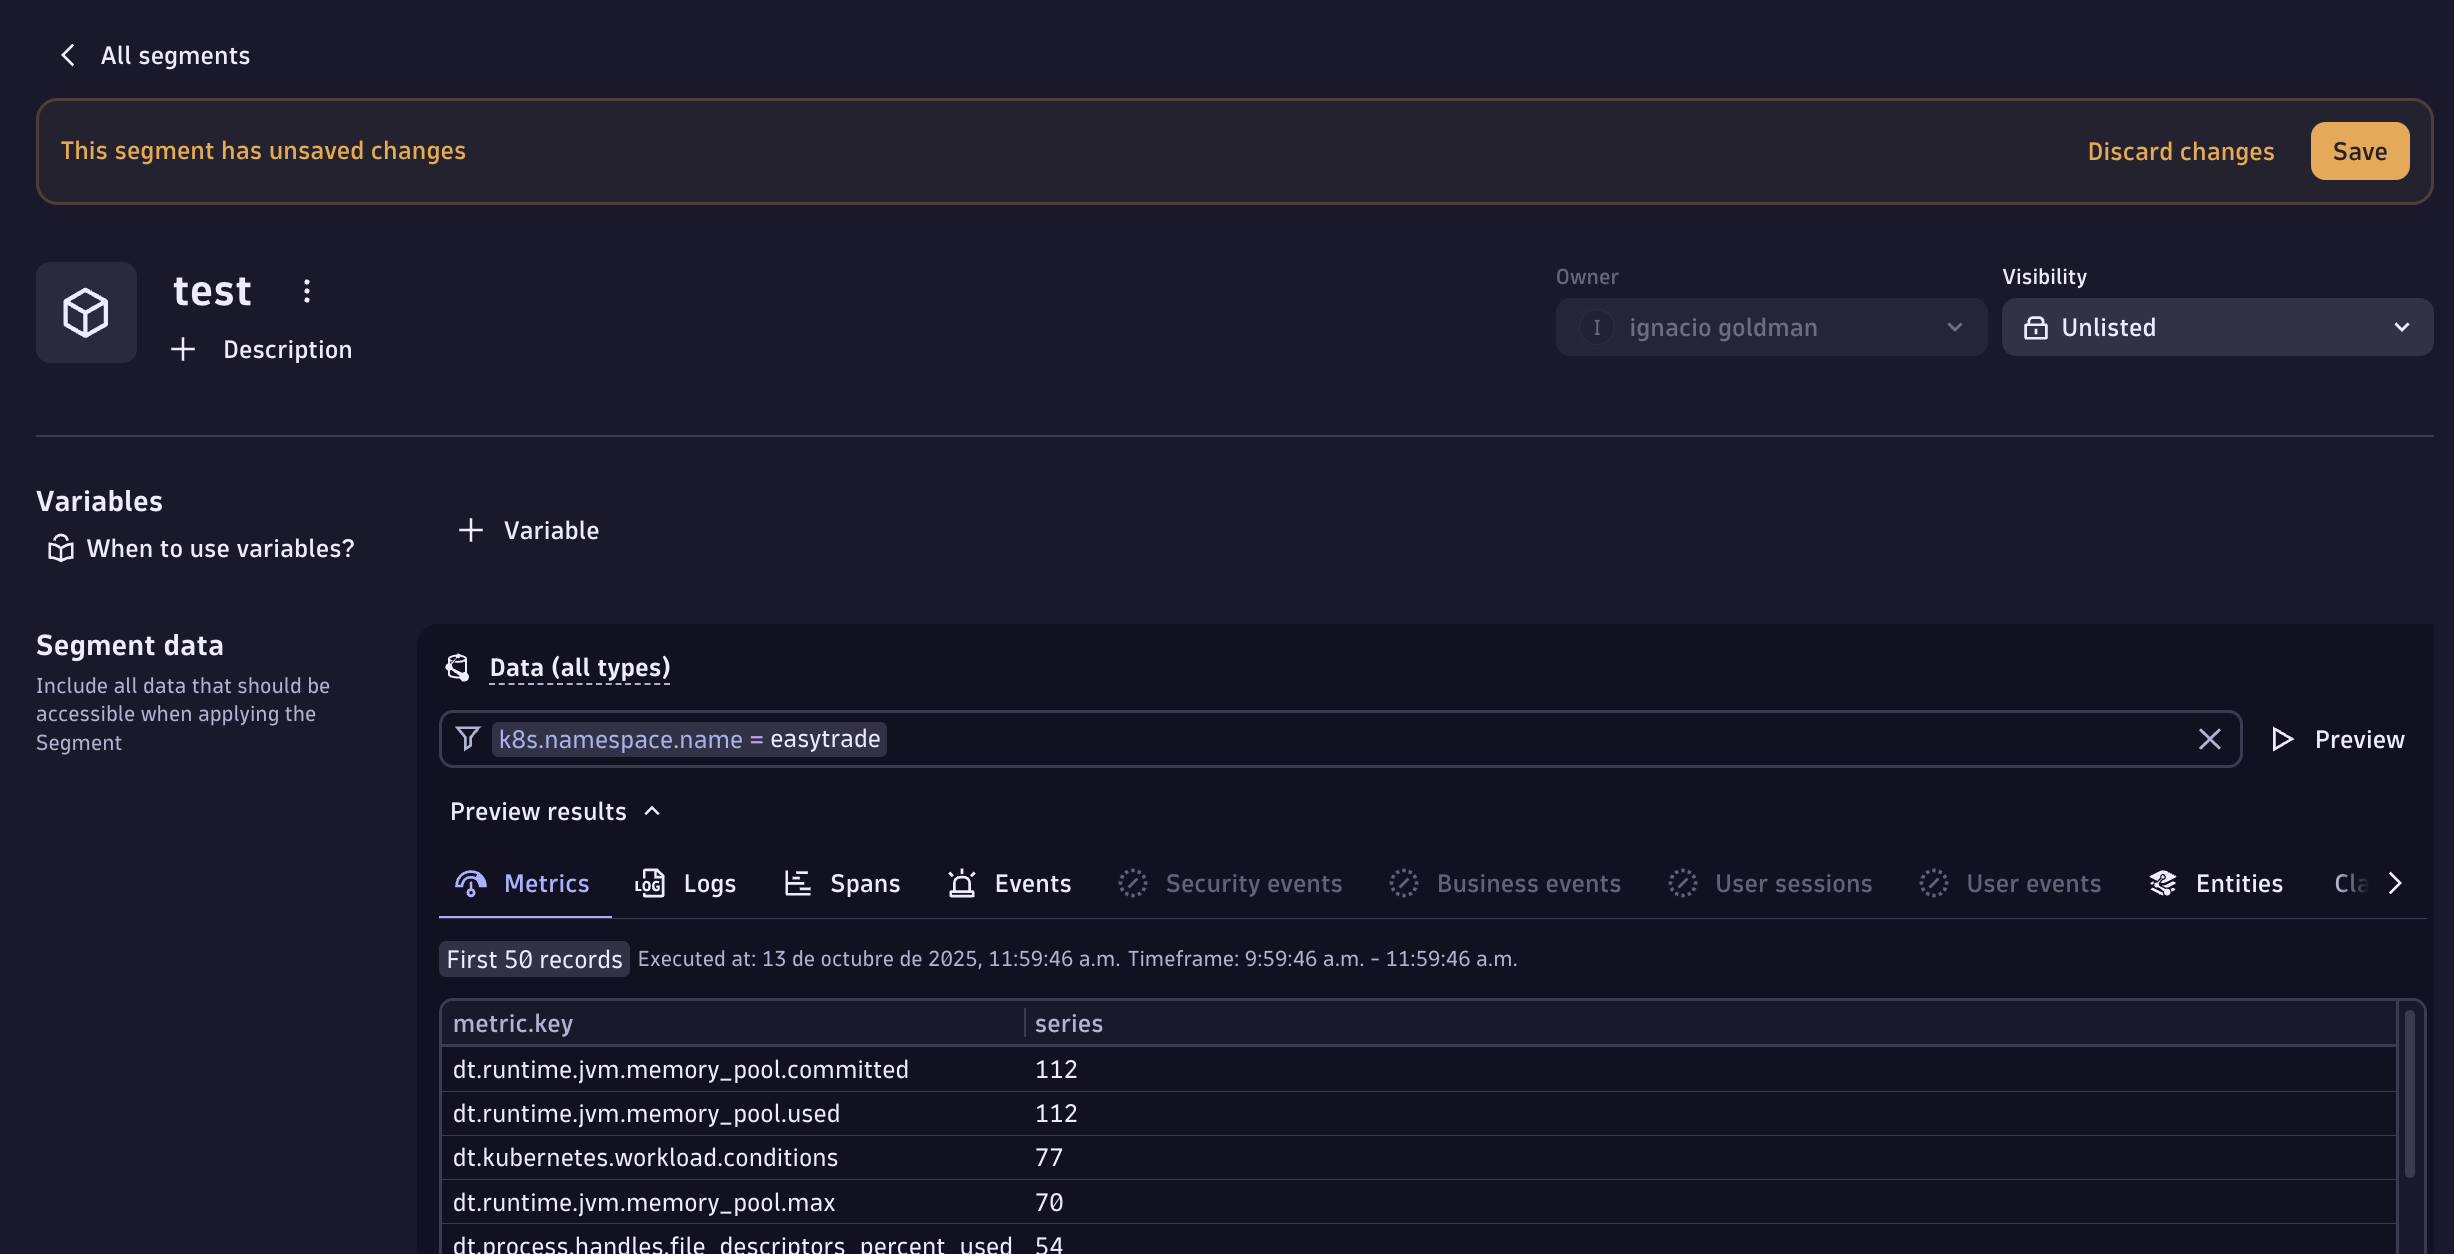Open the three-dot menu next to test
The image size is (2454, 1254).
(x=307, y=291)
